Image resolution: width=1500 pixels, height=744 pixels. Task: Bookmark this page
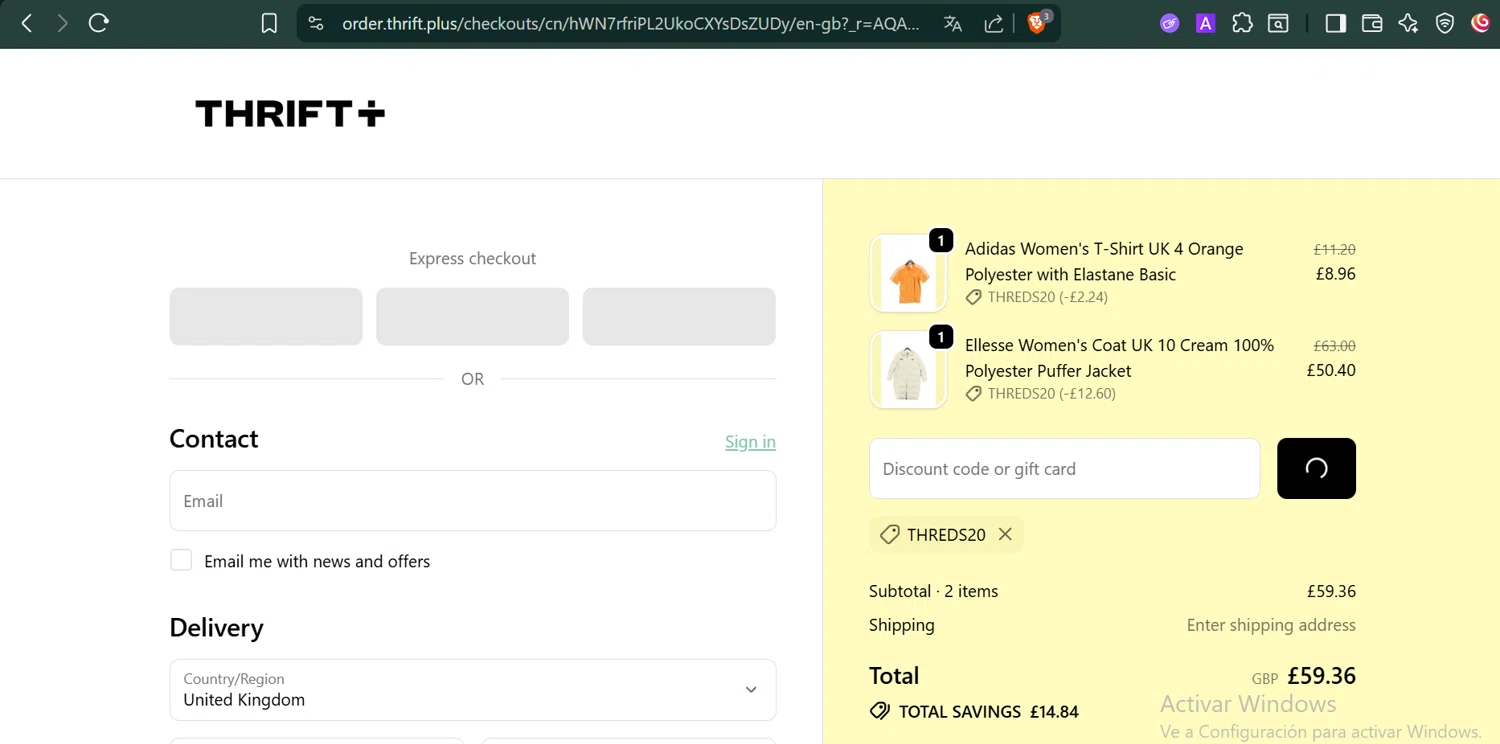269,23
